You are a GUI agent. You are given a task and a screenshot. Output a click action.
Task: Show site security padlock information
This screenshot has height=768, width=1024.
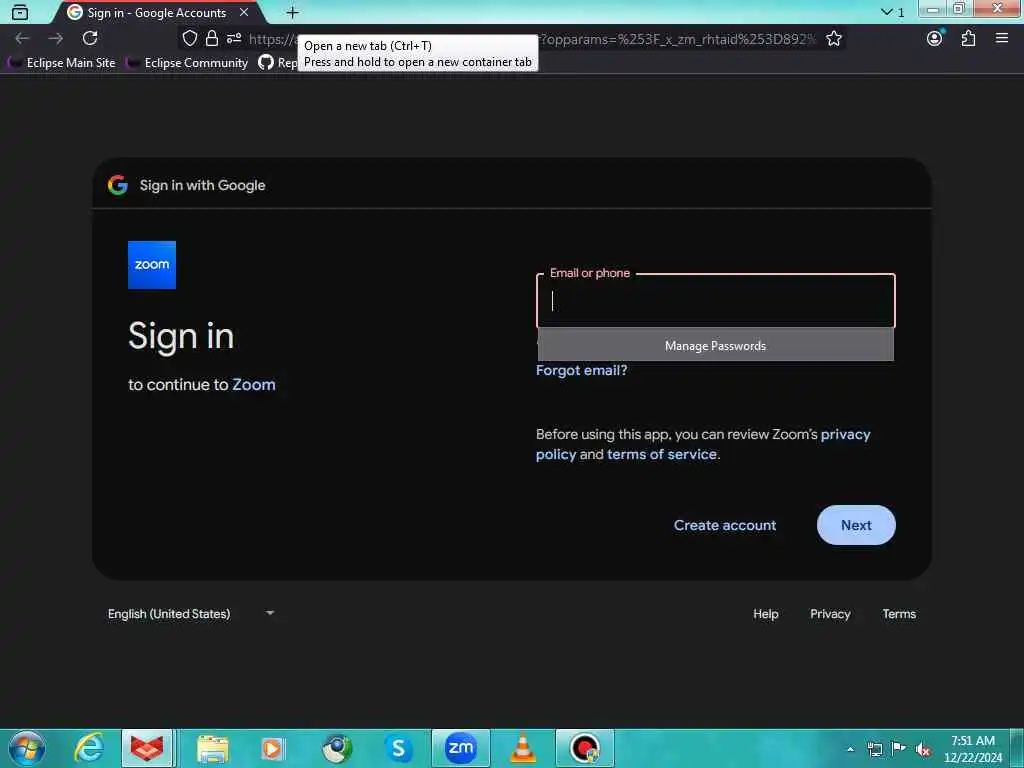(x=212, y=39)
